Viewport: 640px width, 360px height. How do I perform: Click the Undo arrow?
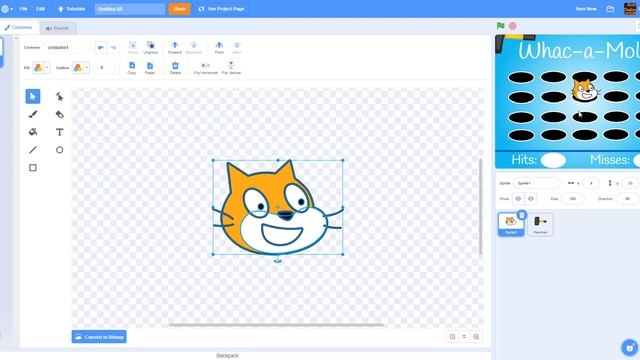coord(101,47)
